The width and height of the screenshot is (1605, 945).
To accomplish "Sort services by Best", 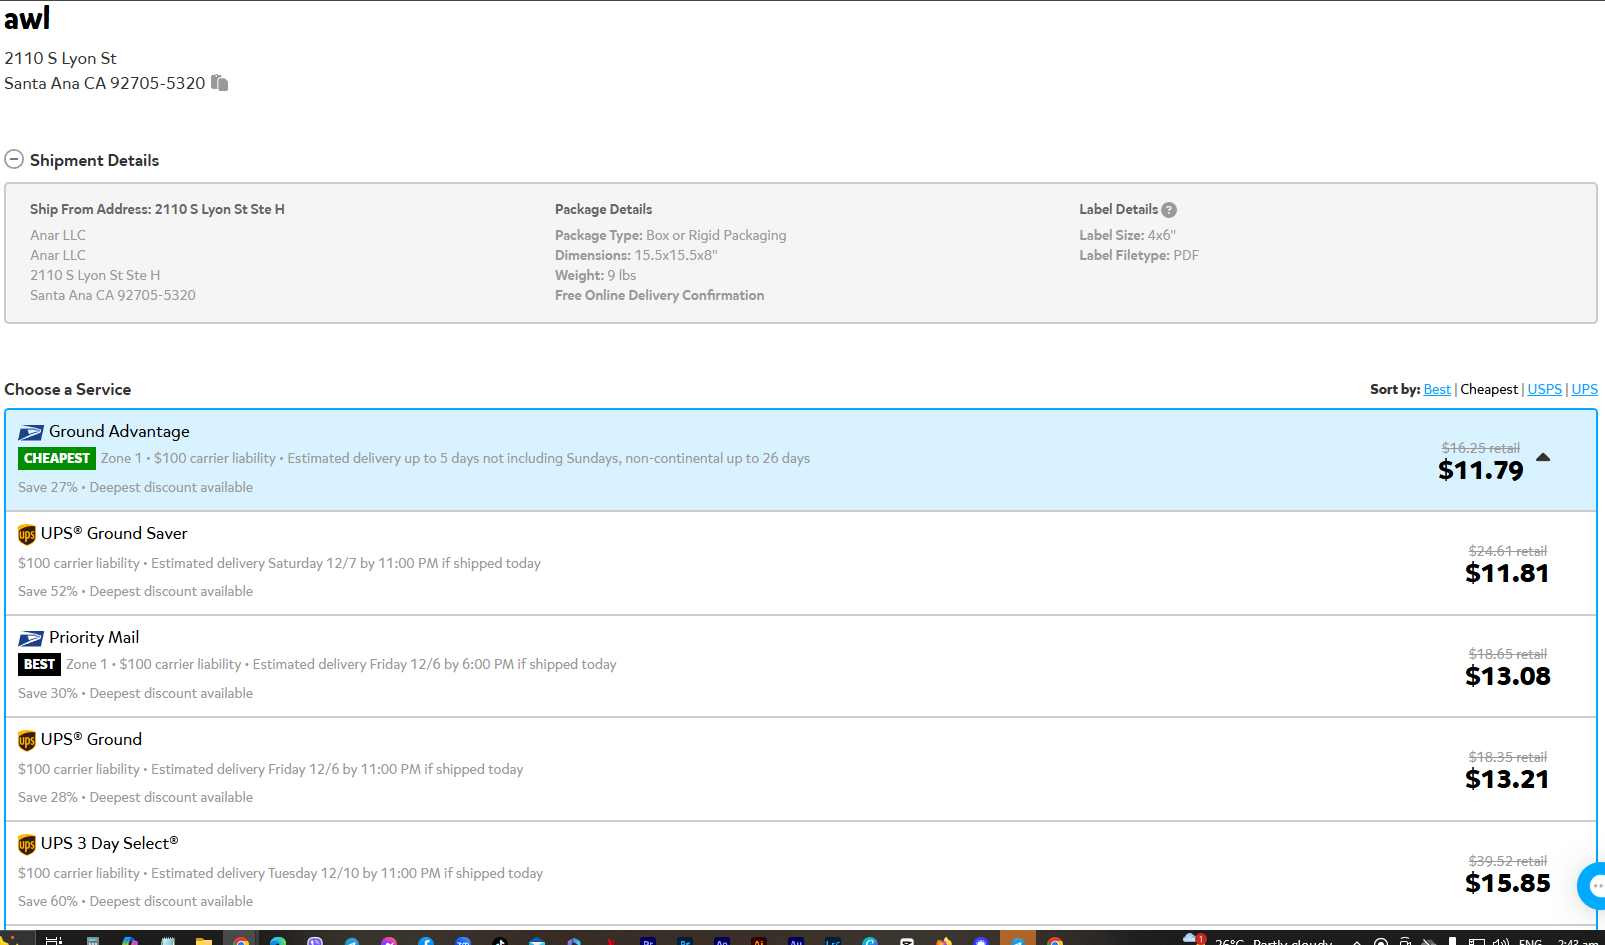I will point(1437,389).
